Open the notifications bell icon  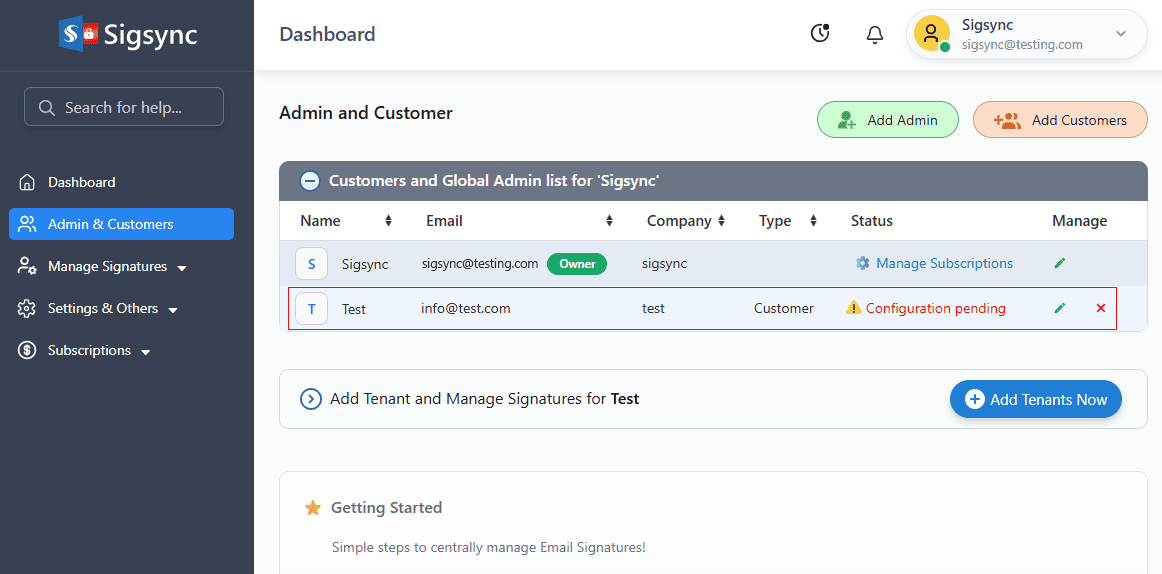click(x=874, y=35)
